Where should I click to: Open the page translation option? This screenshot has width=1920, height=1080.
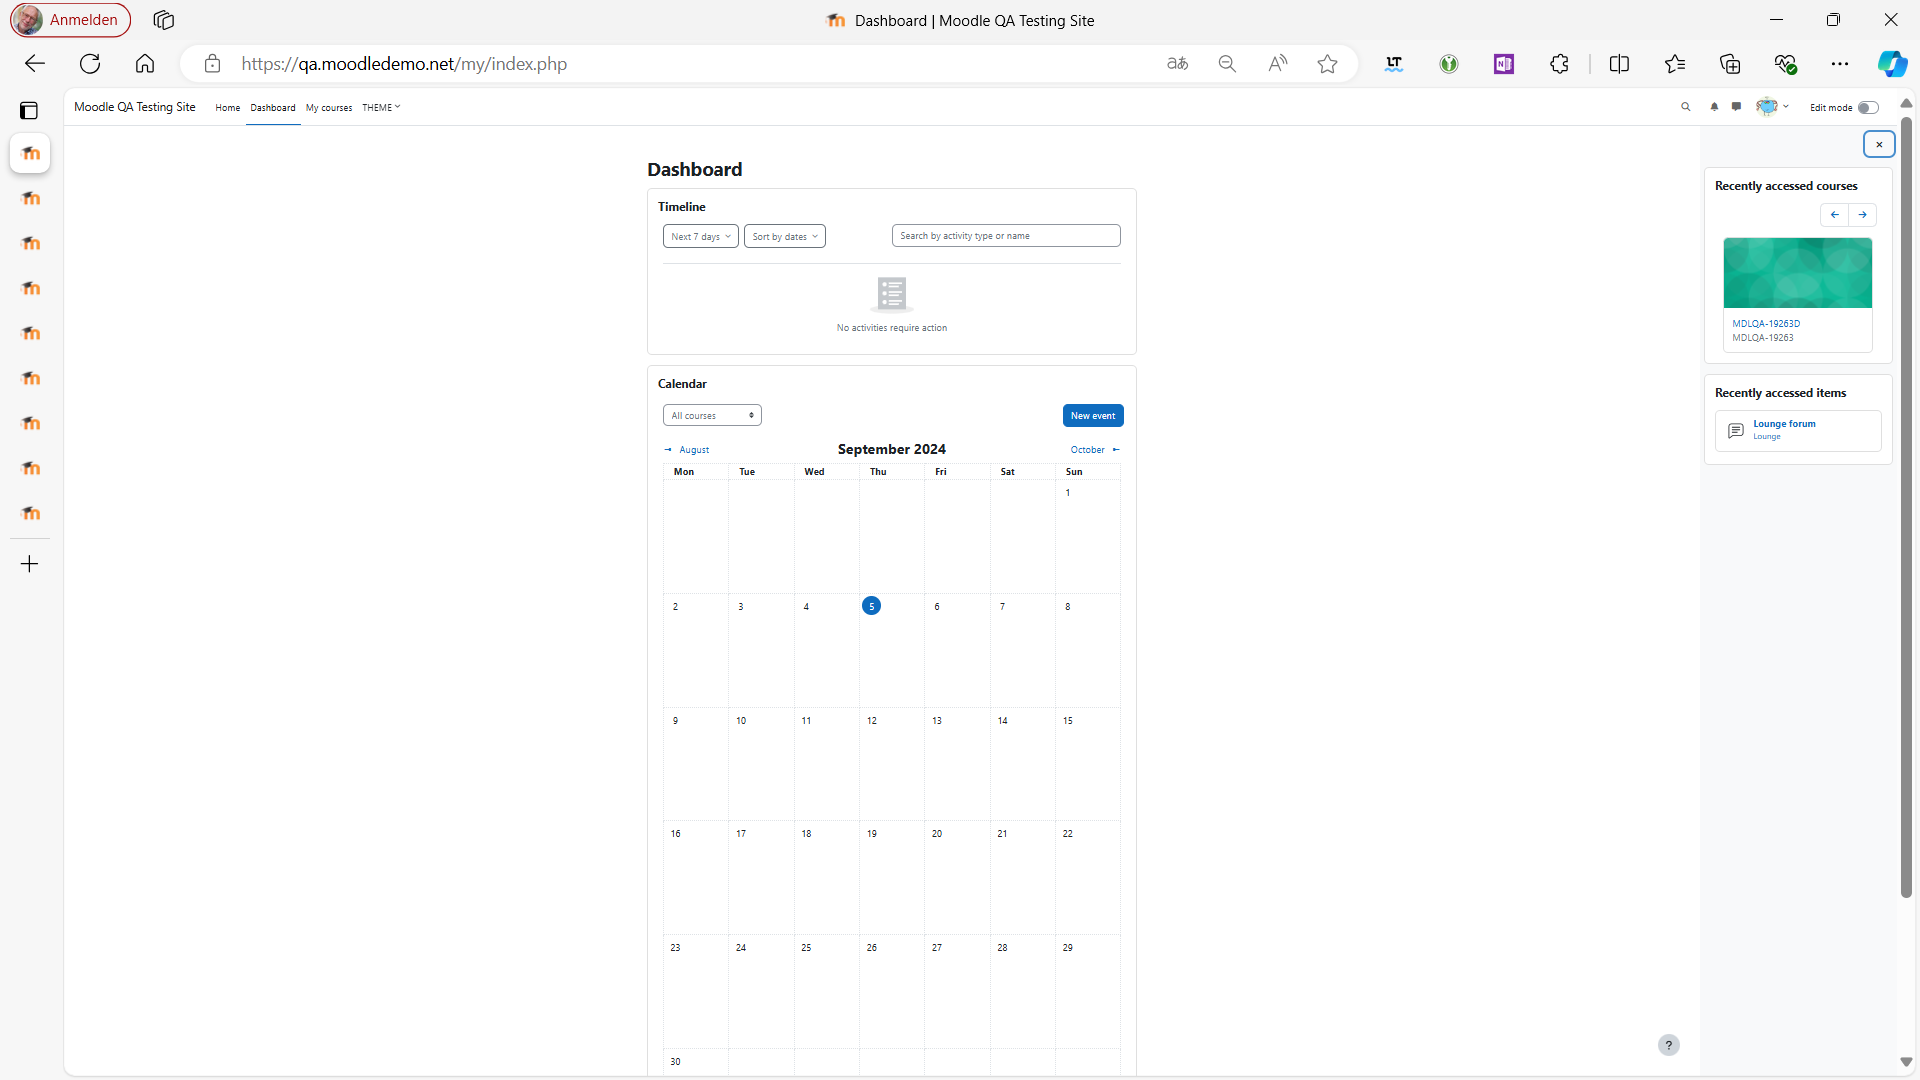(1178, 64)
